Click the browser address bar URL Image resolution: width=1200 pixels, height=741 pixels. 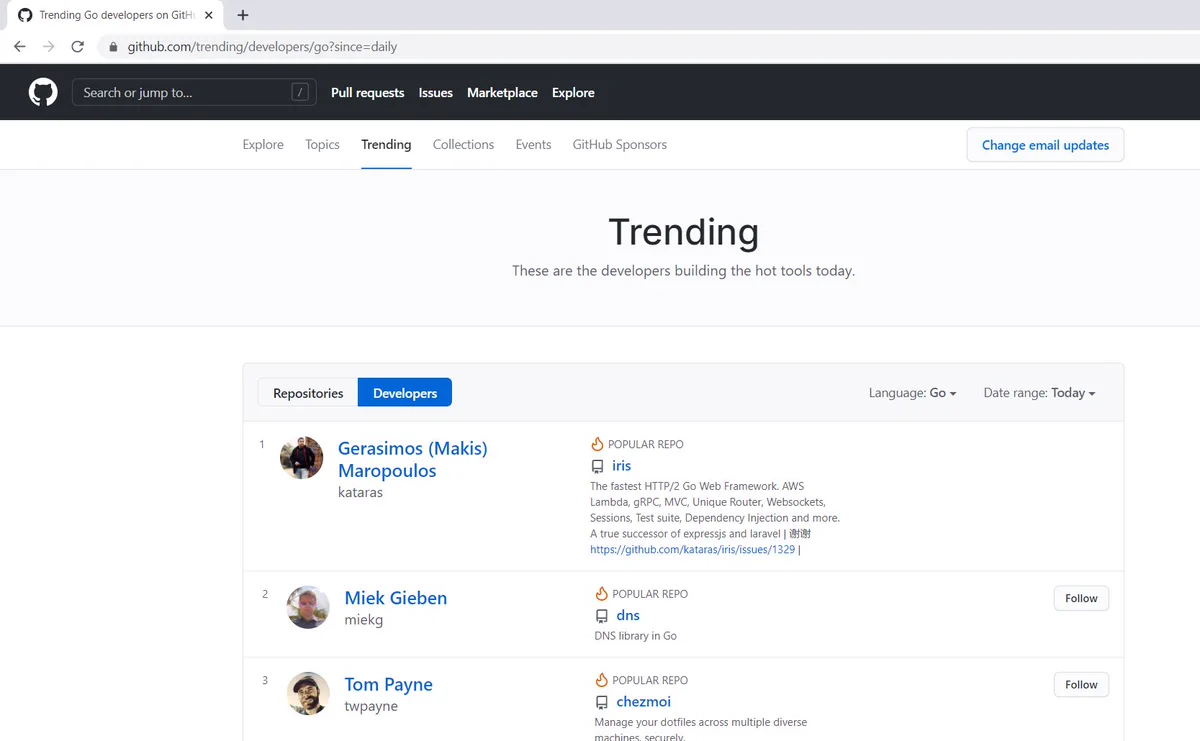[x=262, y=47]
